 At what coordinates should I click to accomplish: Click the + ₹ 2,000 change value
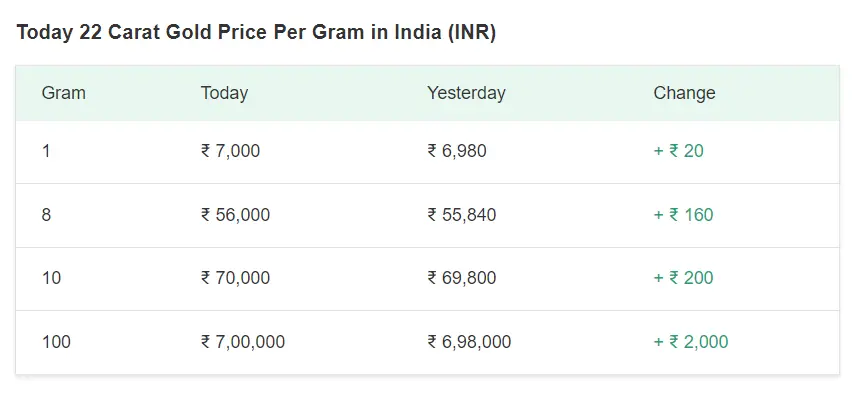pyautogui.click(x=691, y=342)
